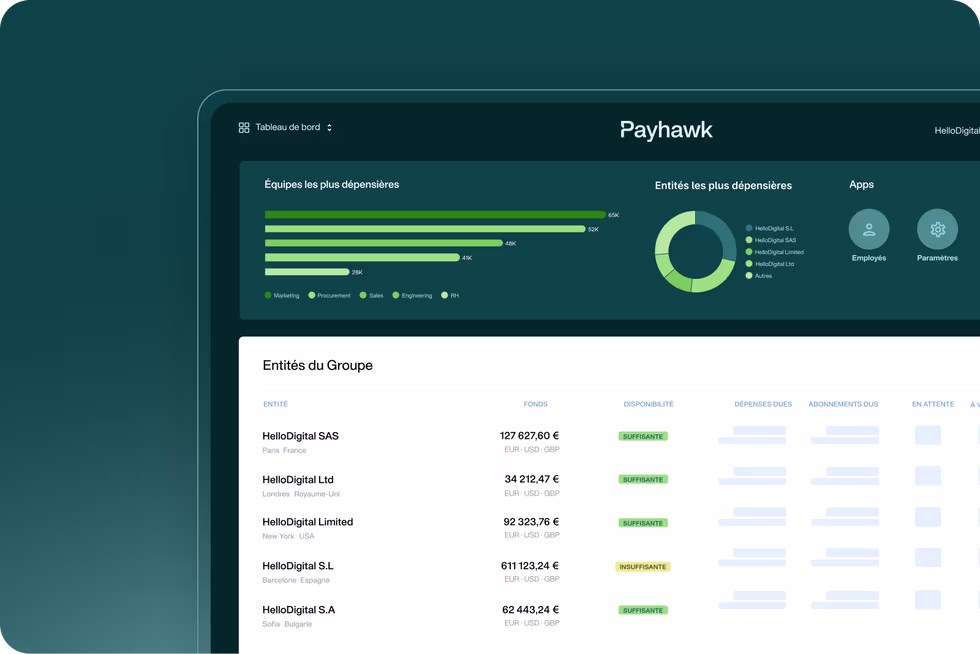This screenshot has width=980, height=654.
Task: Sort by the DÉPENSES DUES column header
Action: (x=763, y=405)
